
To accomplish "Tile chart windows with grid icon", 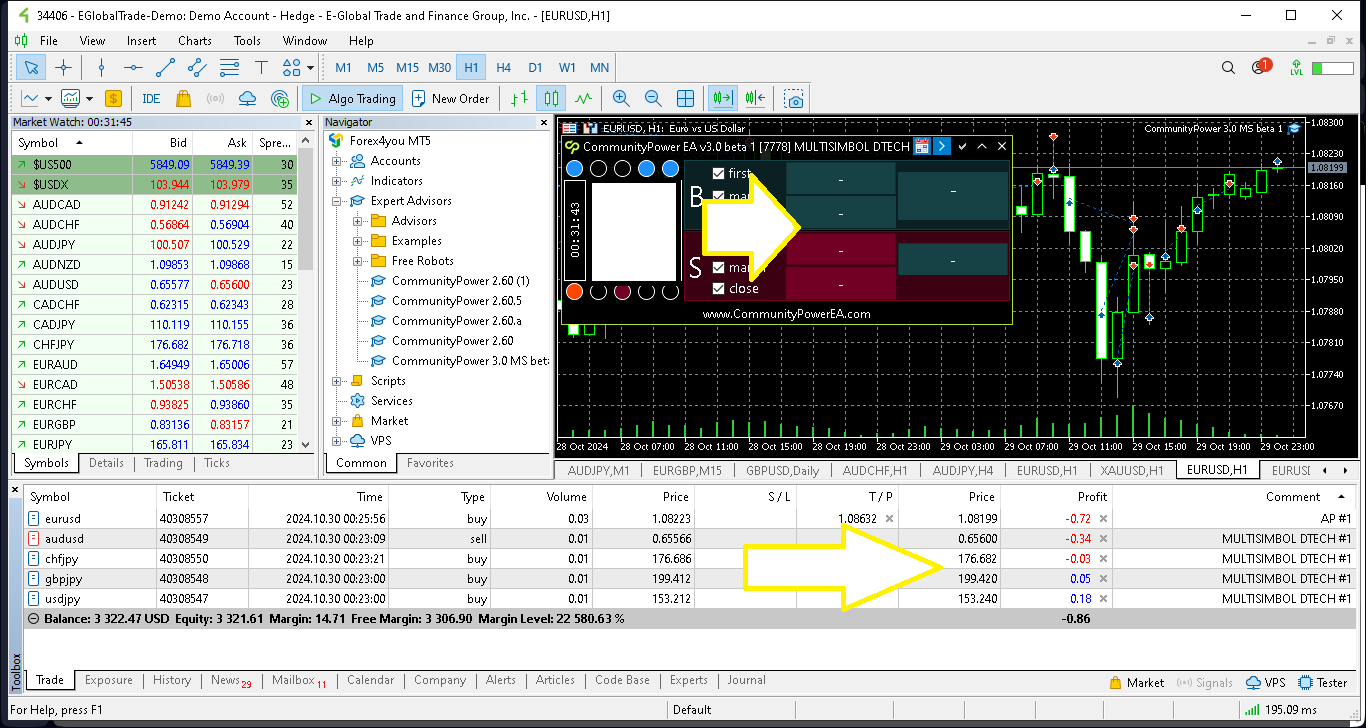I will (x=686, y=99).
